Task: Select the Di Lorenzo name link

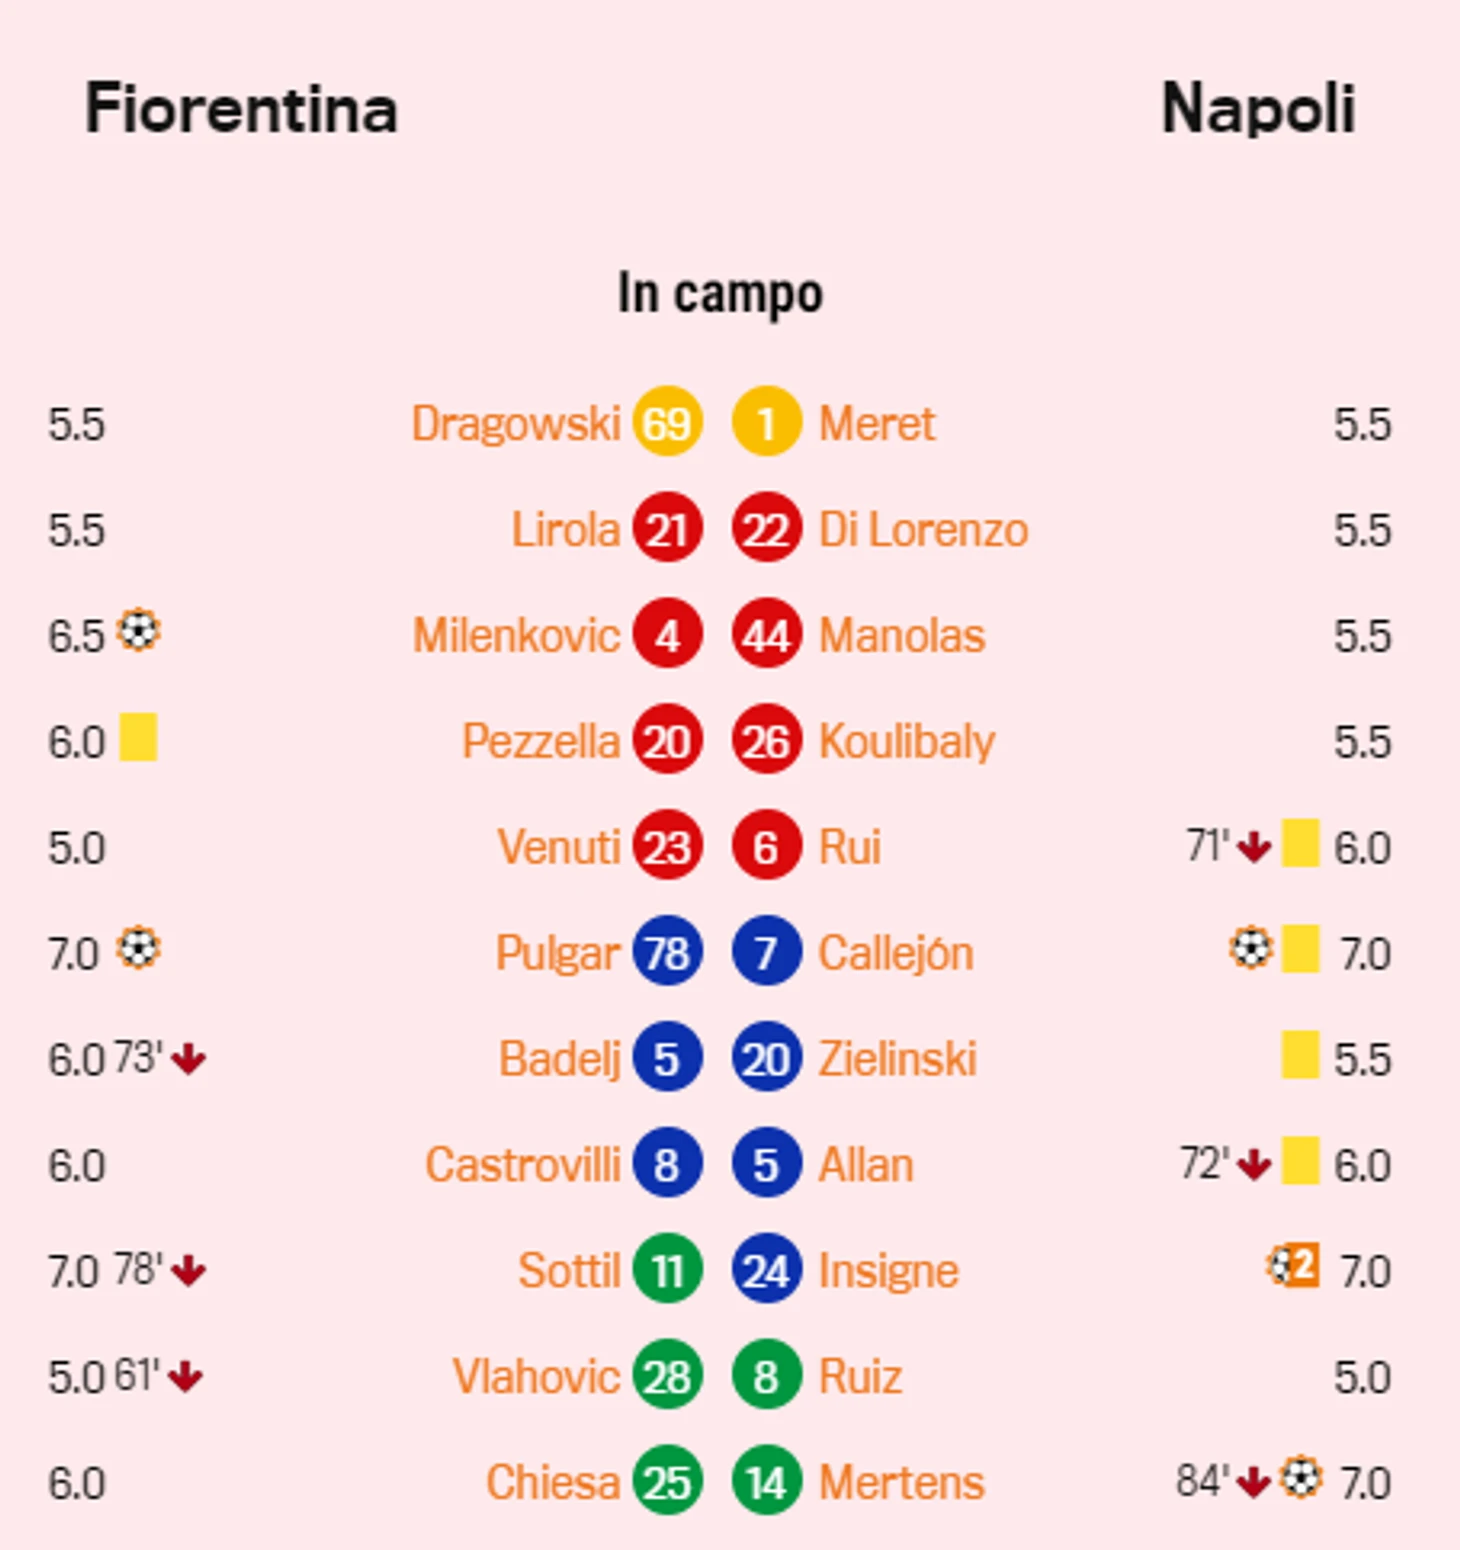Action: pyautogui.click(x=923, y=530)
